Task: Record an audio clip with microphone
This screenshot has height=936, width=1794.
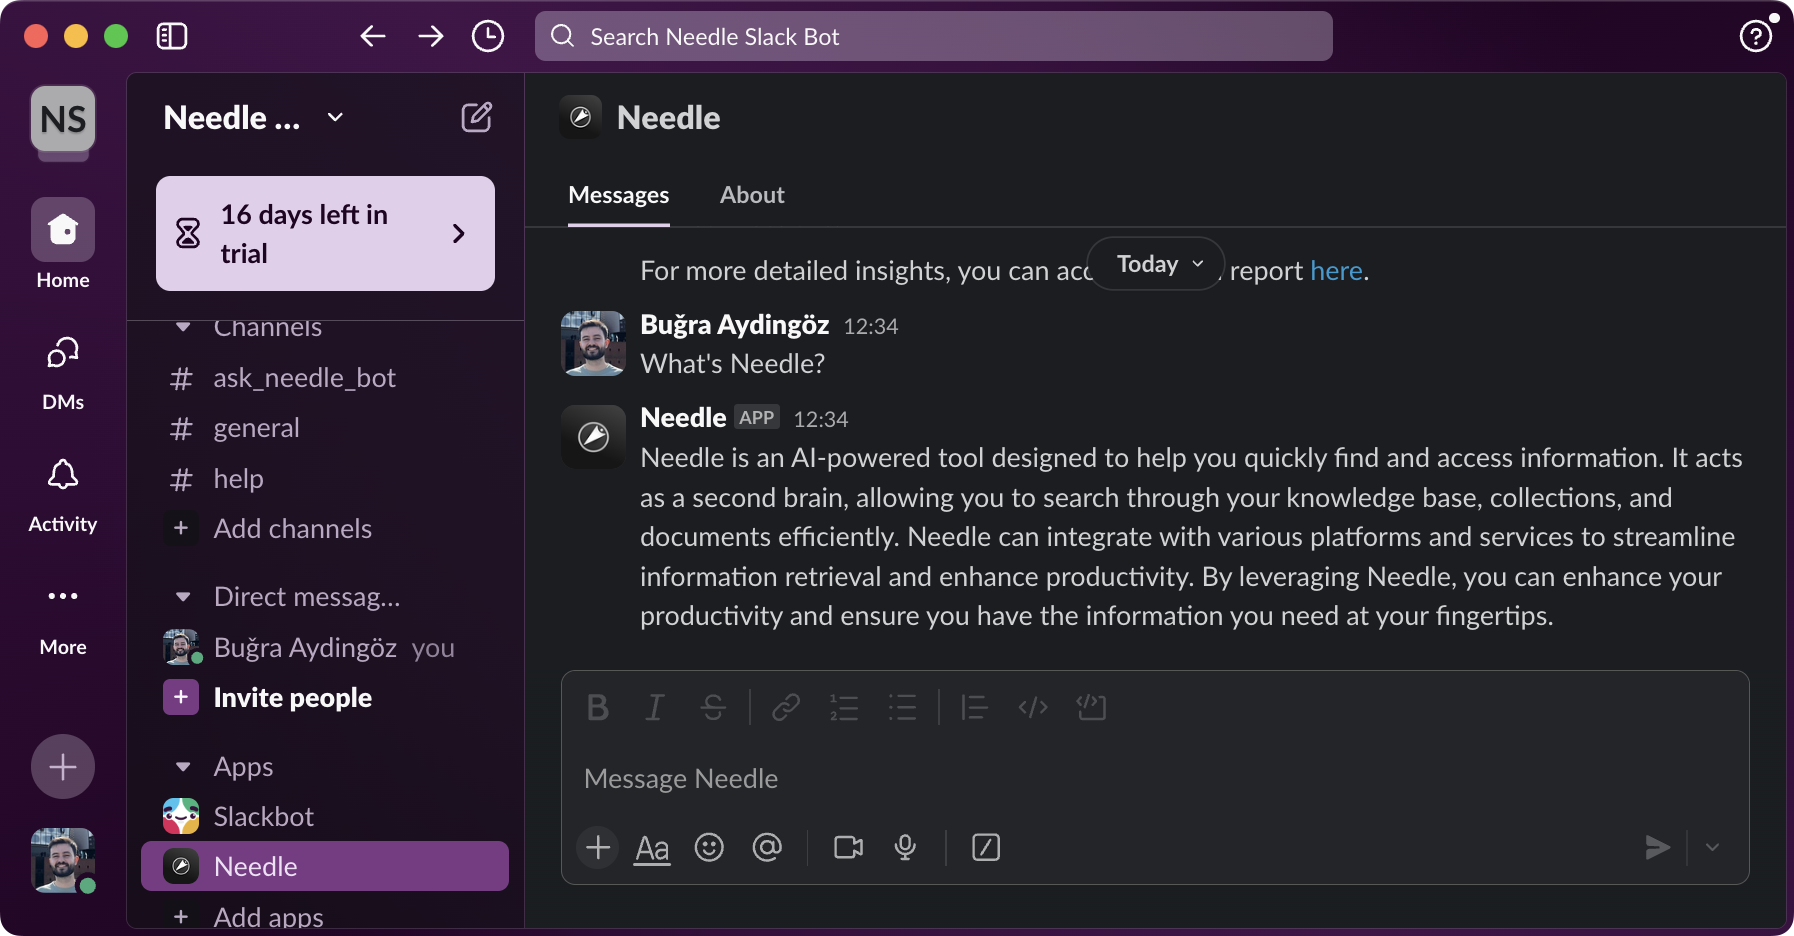Action: (905, 848)
